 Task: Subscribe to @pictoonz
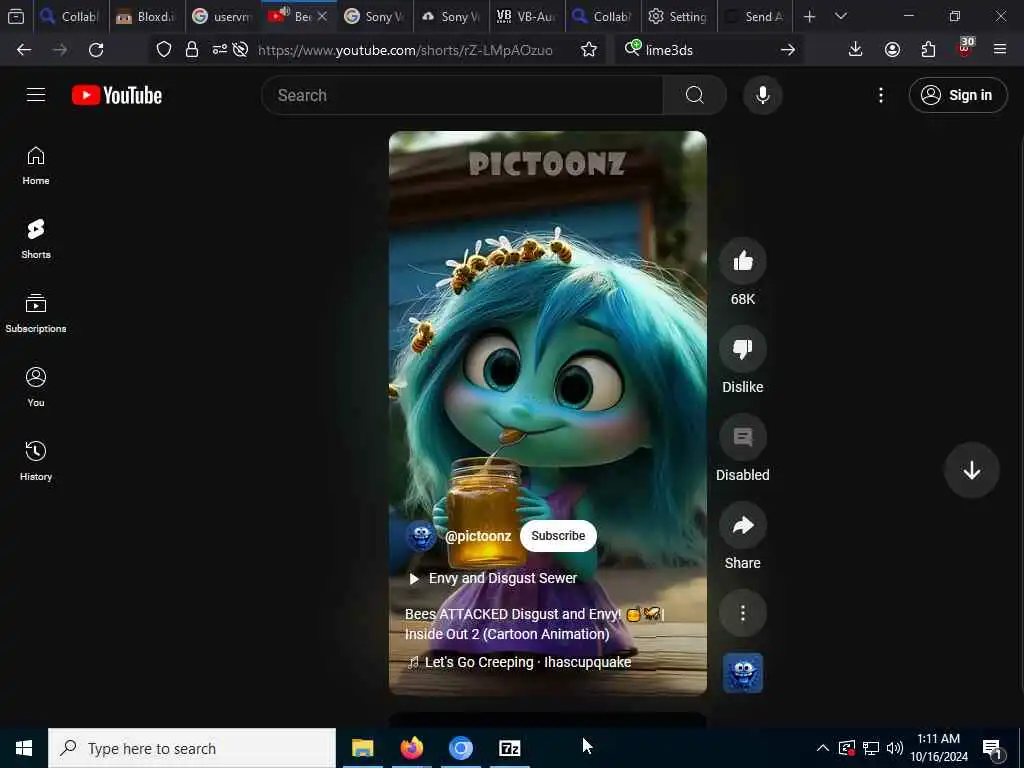tap(558, 536)
